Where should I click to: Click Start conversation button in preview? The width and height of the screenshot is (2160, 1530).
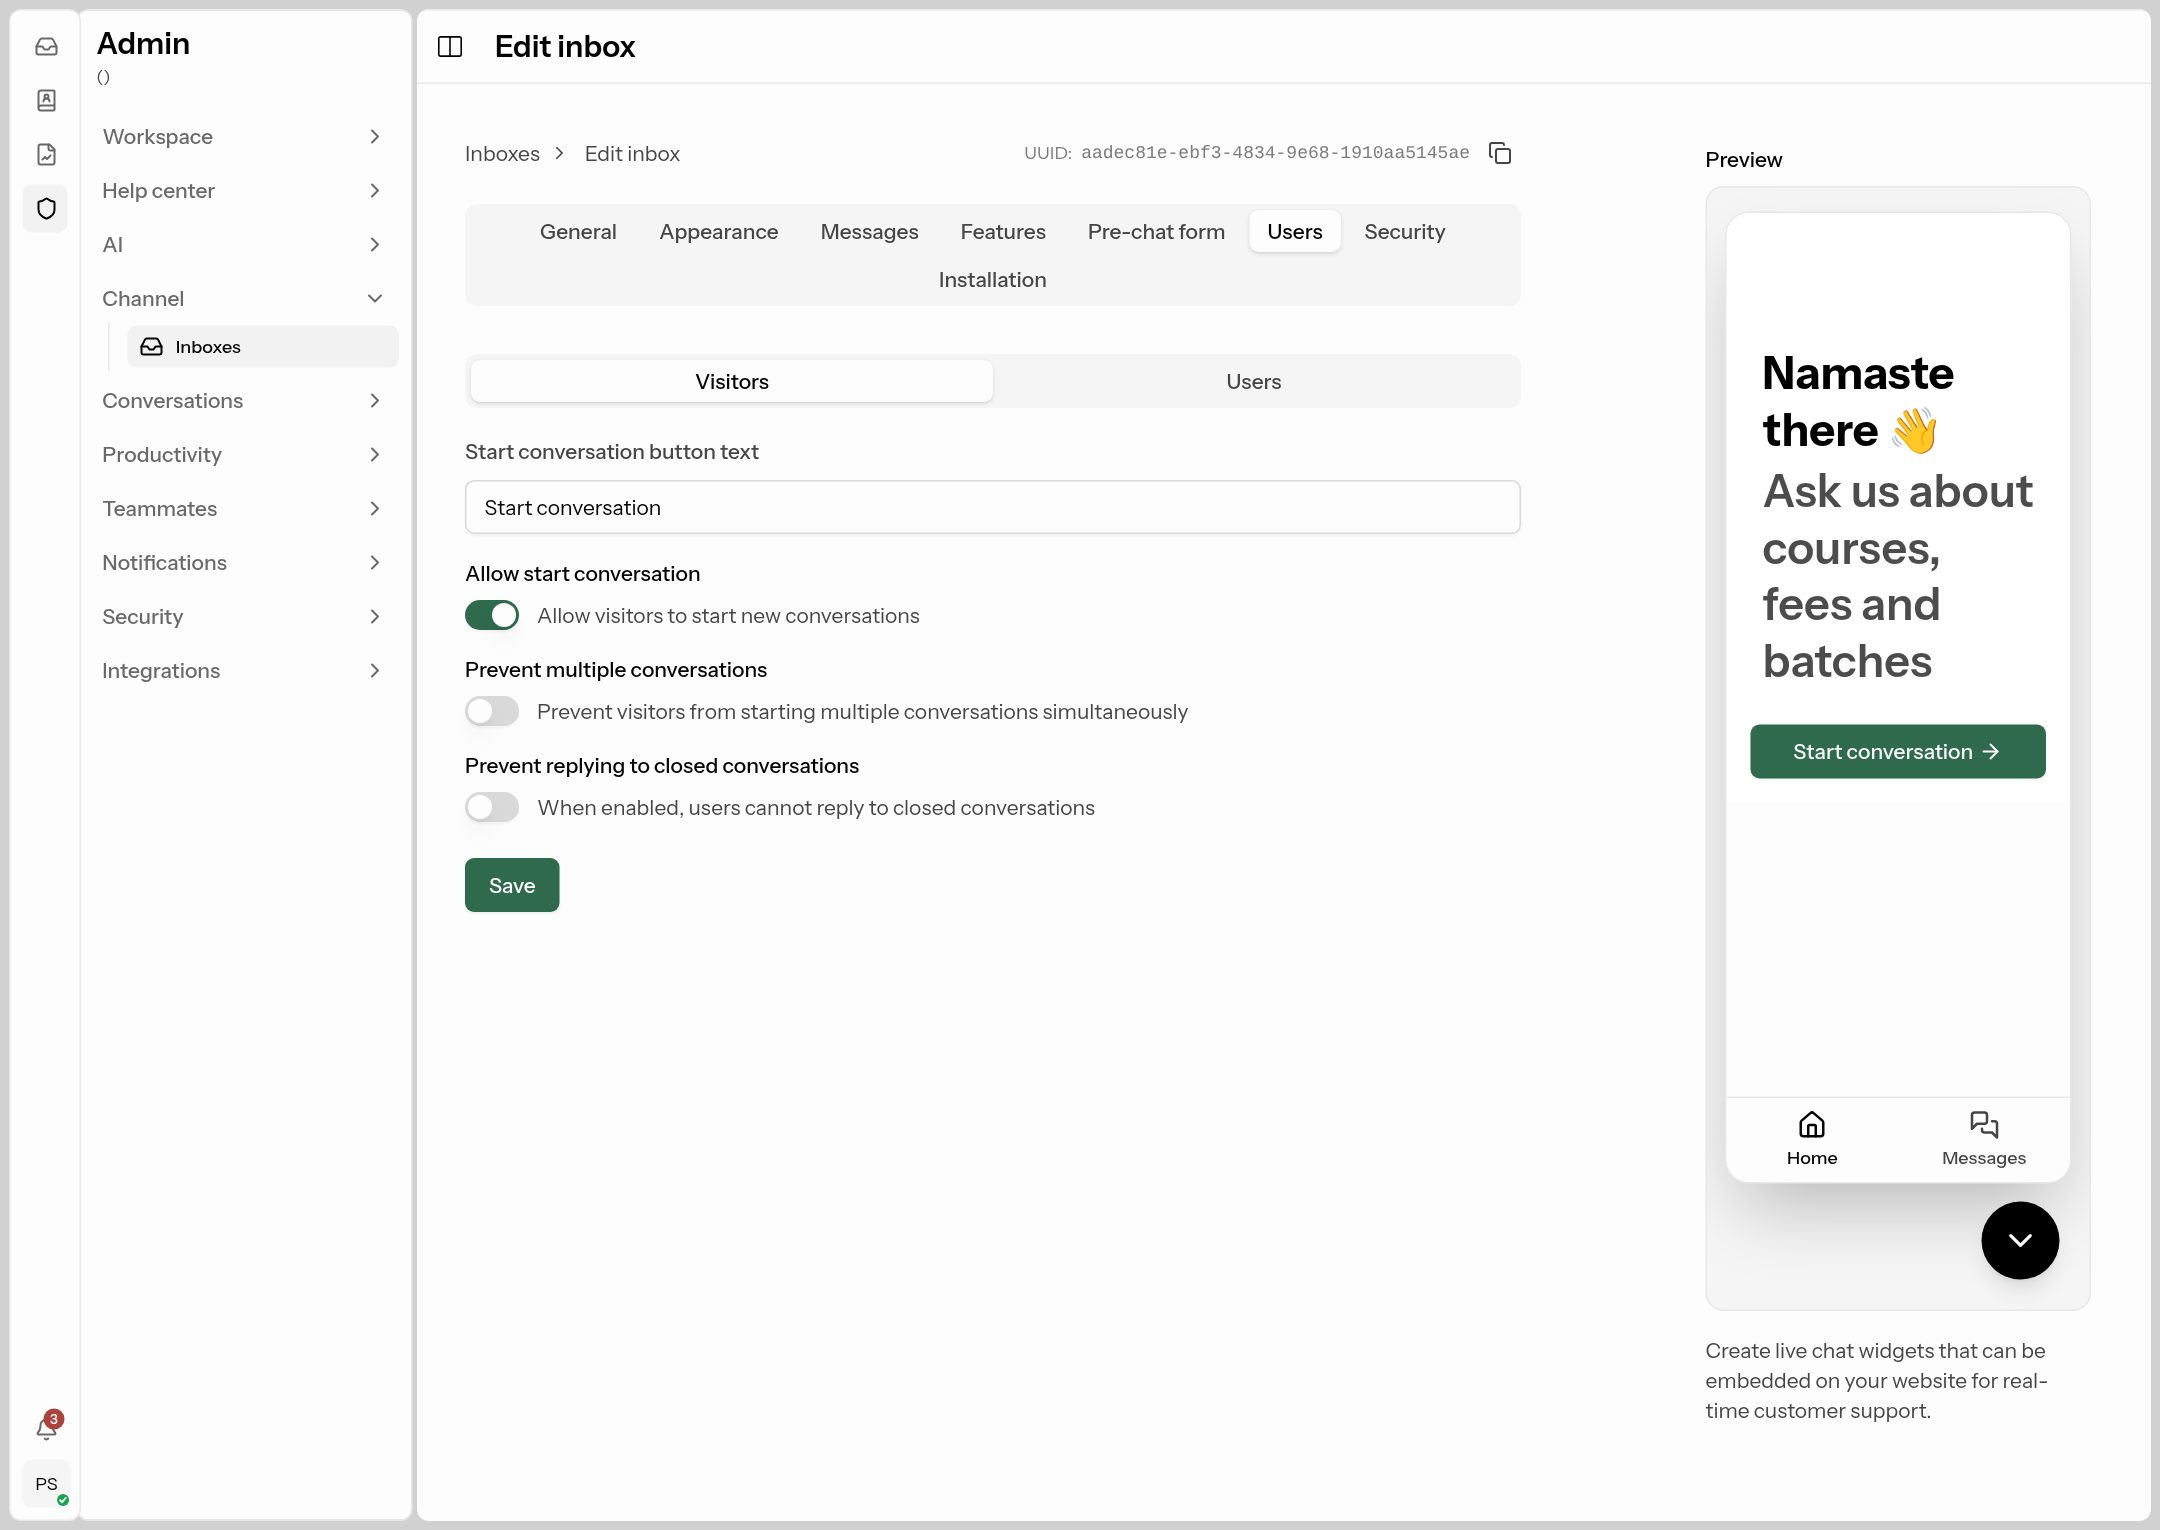[1897, 752]
